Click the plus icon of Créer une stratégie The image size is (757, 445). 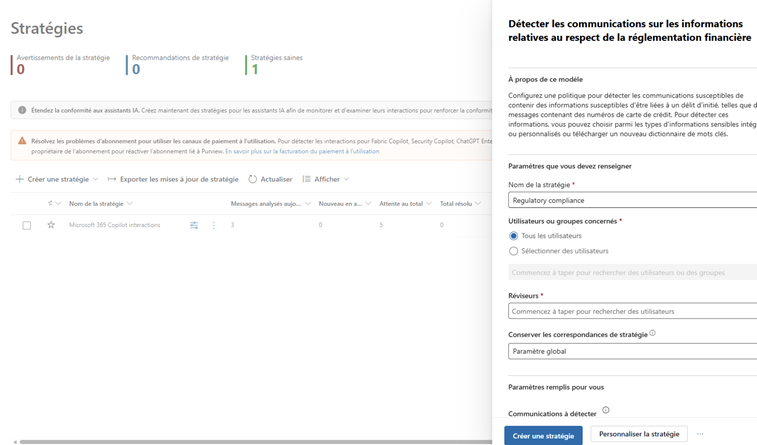[x=19, y=179]
